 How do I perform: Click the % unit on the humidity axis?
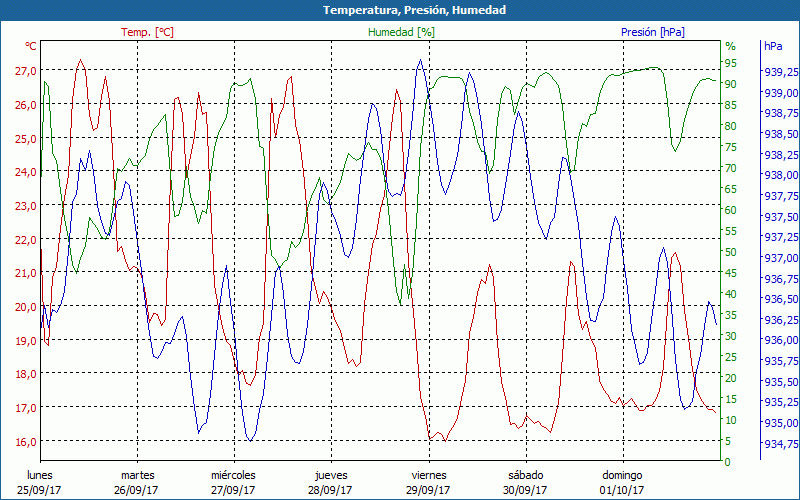pos(730,46)
